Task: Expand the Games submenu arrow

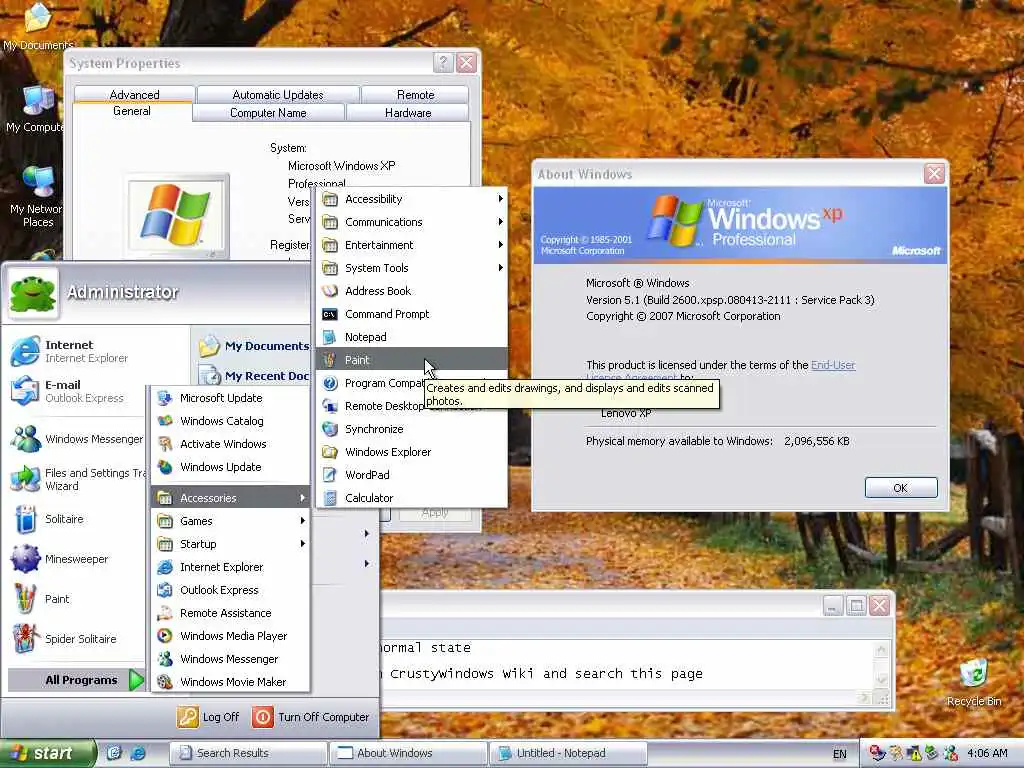Action: click(302, 520)
